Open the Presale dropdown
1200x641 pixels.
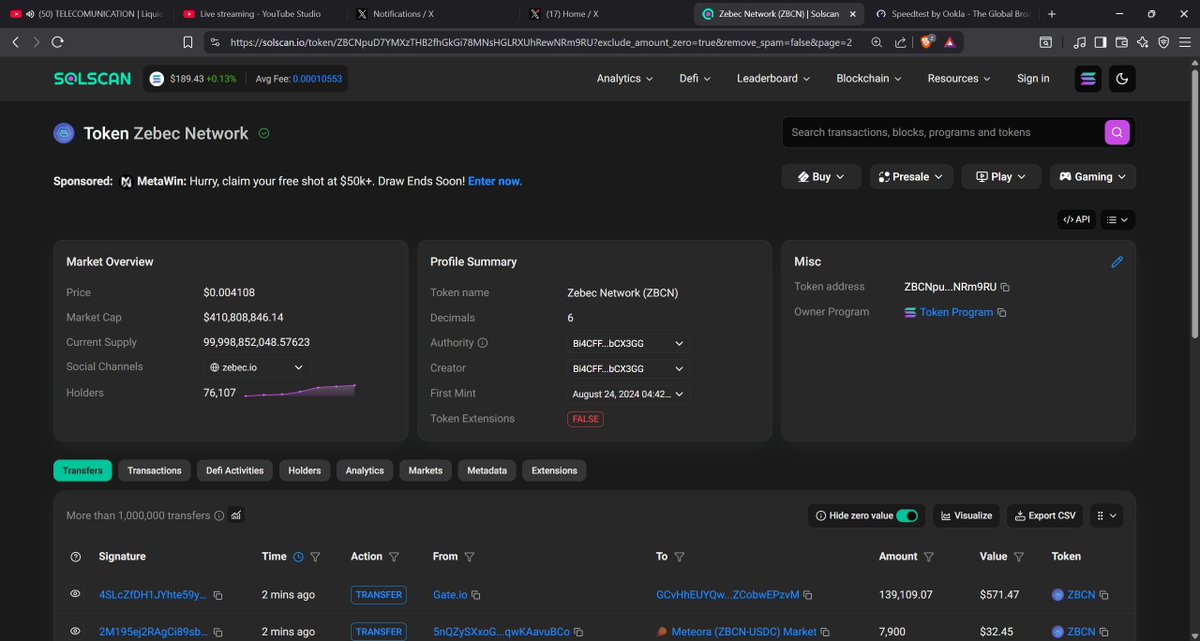[910, 177]
